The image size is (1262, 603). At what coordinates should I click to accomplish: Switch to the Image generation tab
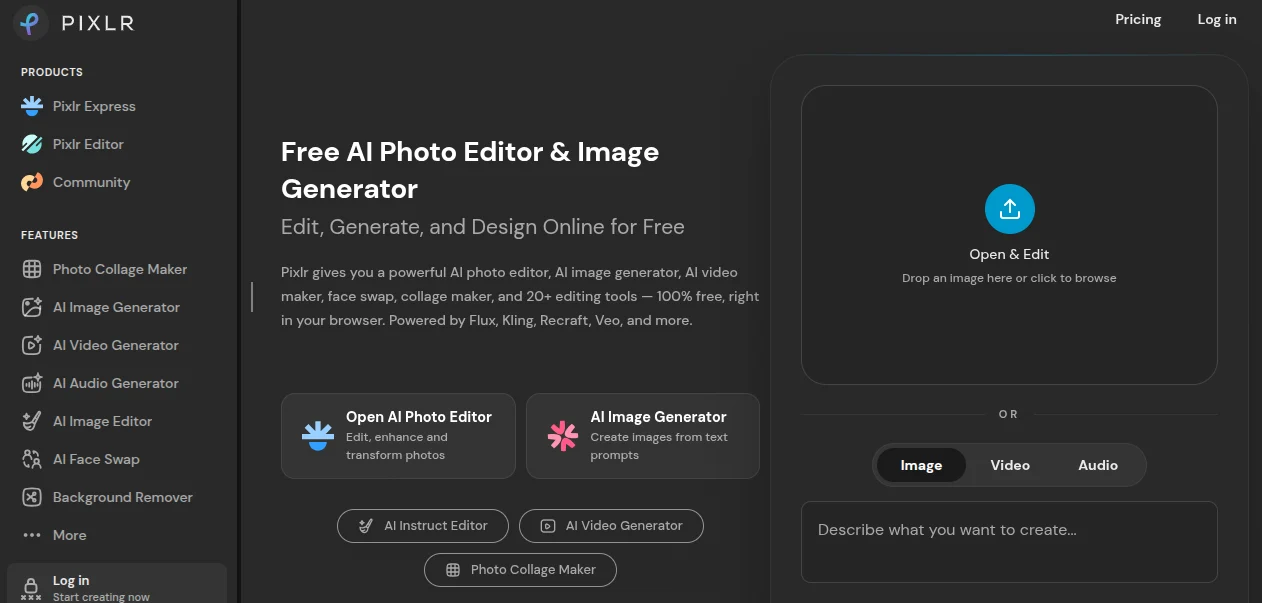[x=921, y=465]
